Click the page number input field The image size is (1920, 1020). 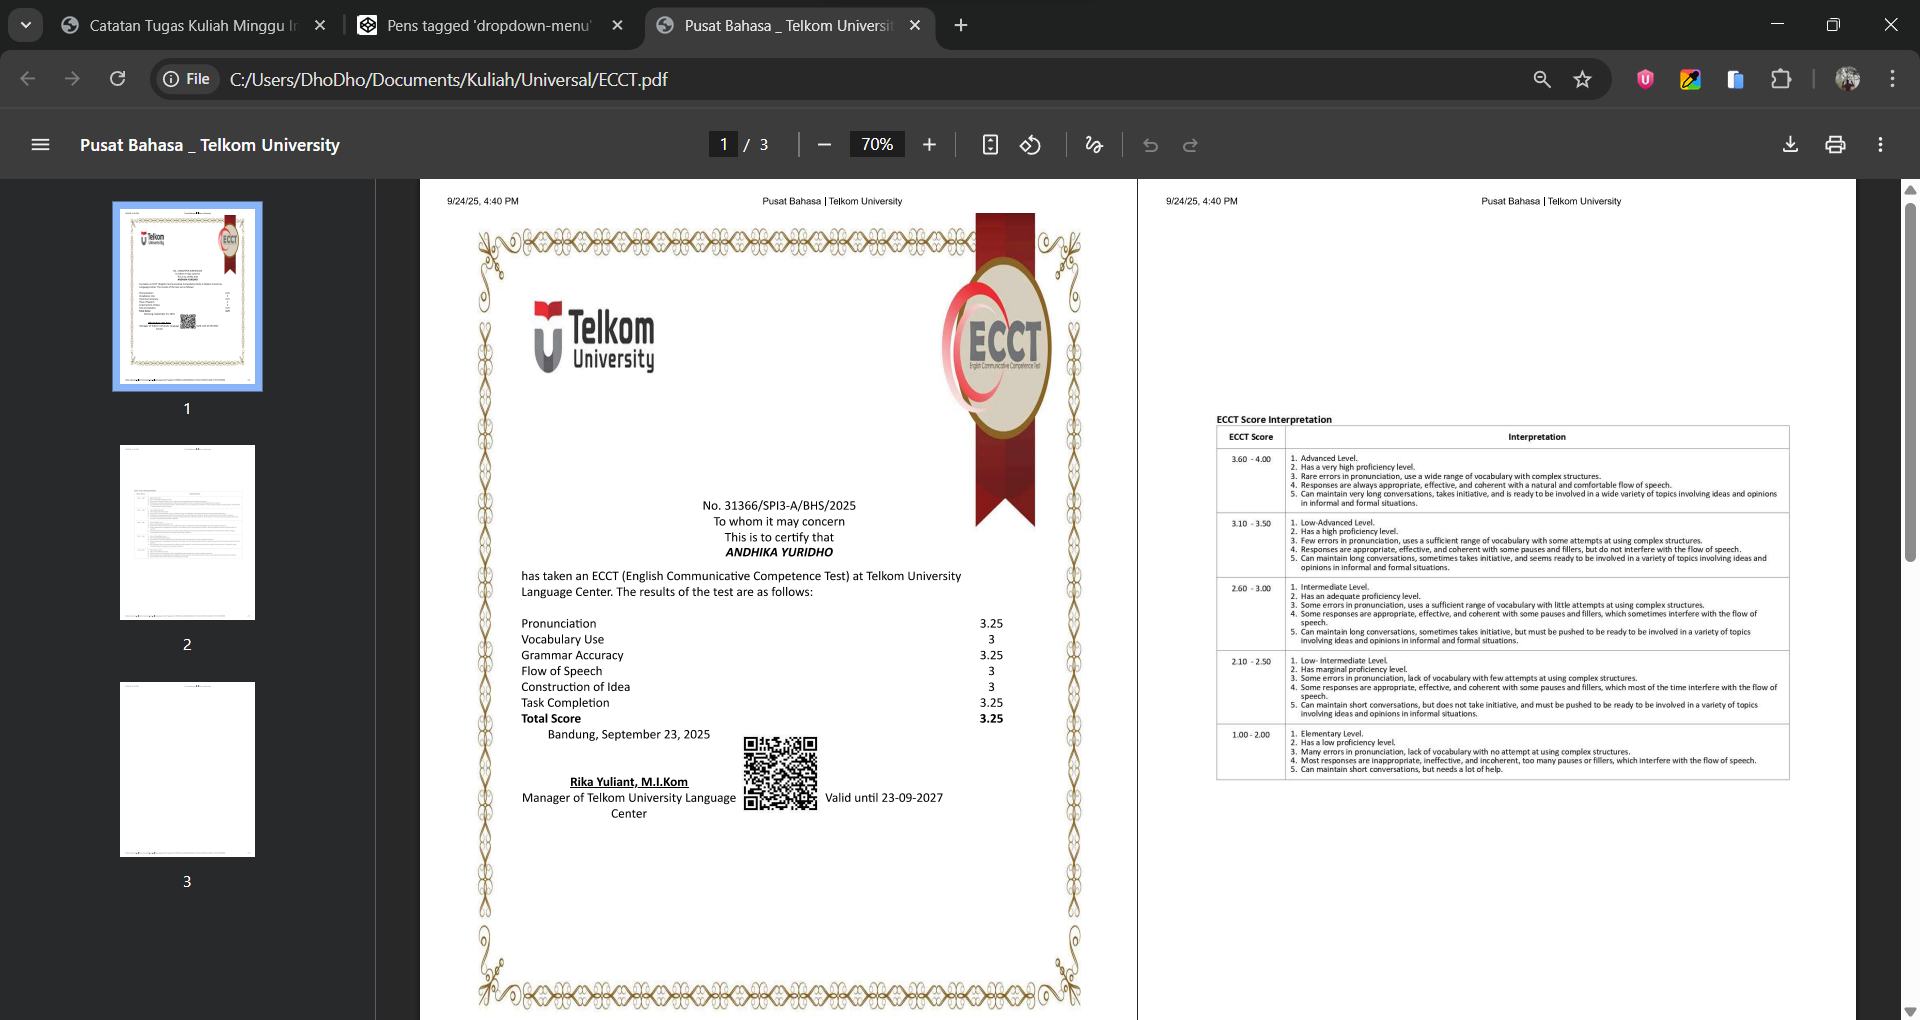click(723, 145)
